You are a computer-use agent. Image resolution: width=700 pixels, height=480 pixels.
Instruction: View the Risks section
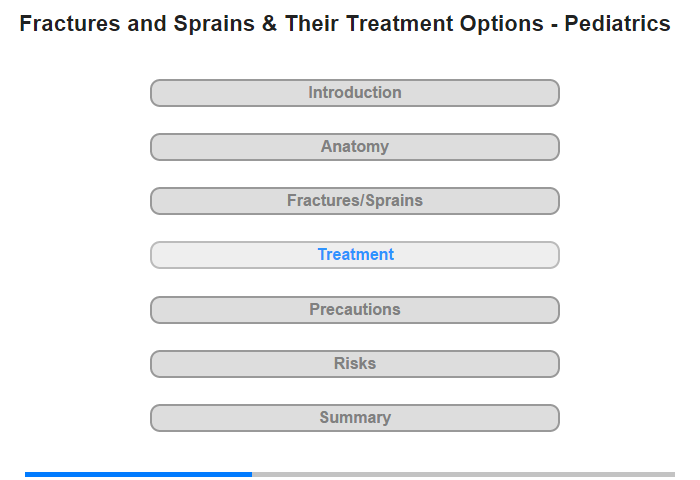point(354,364)
